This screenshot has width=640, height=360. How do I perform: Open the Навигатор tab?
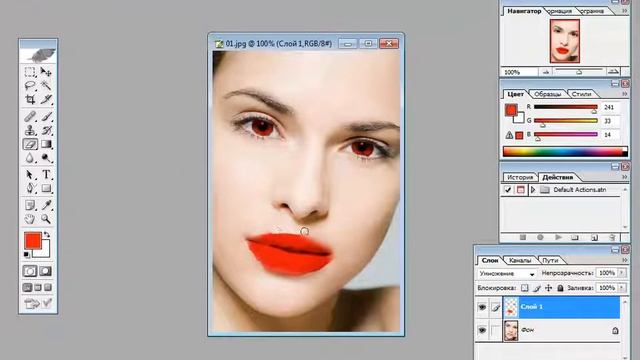tap(524, 11)
